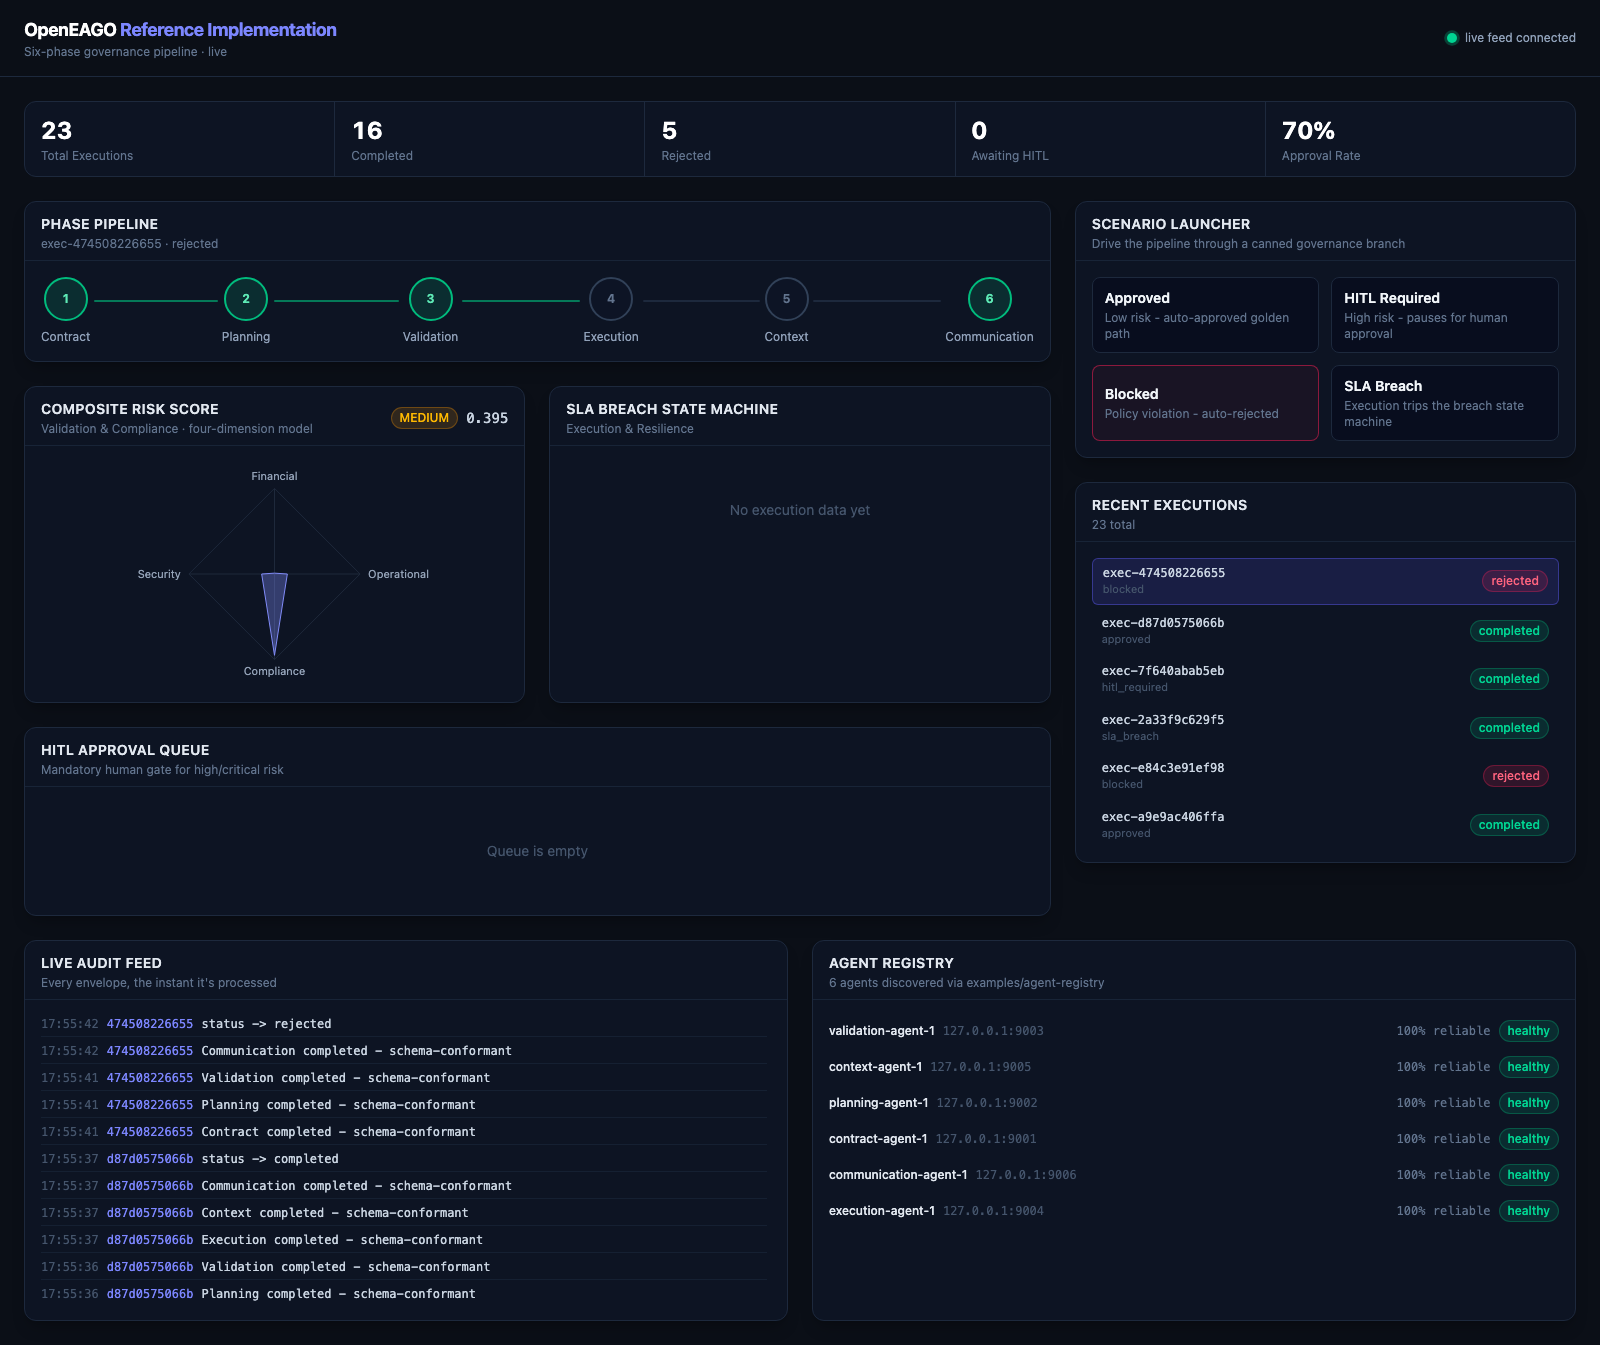The width and height of the screenshot is (1600, 1345).
Task: Click the 70% Approval Rate stat
Action: pyautogui.click(x=1420, y=139)
